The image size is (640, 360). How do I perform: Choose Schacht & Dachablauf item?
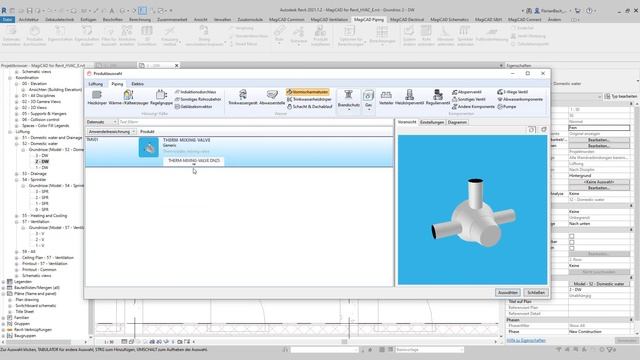(309, 107)
